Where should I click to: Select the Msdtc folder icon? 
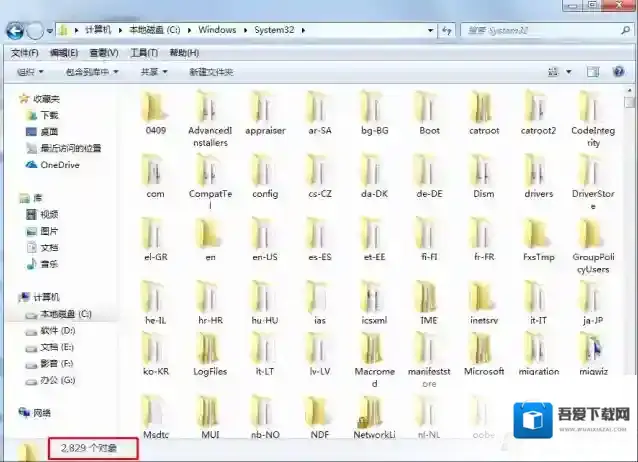[x=155, y=411]
